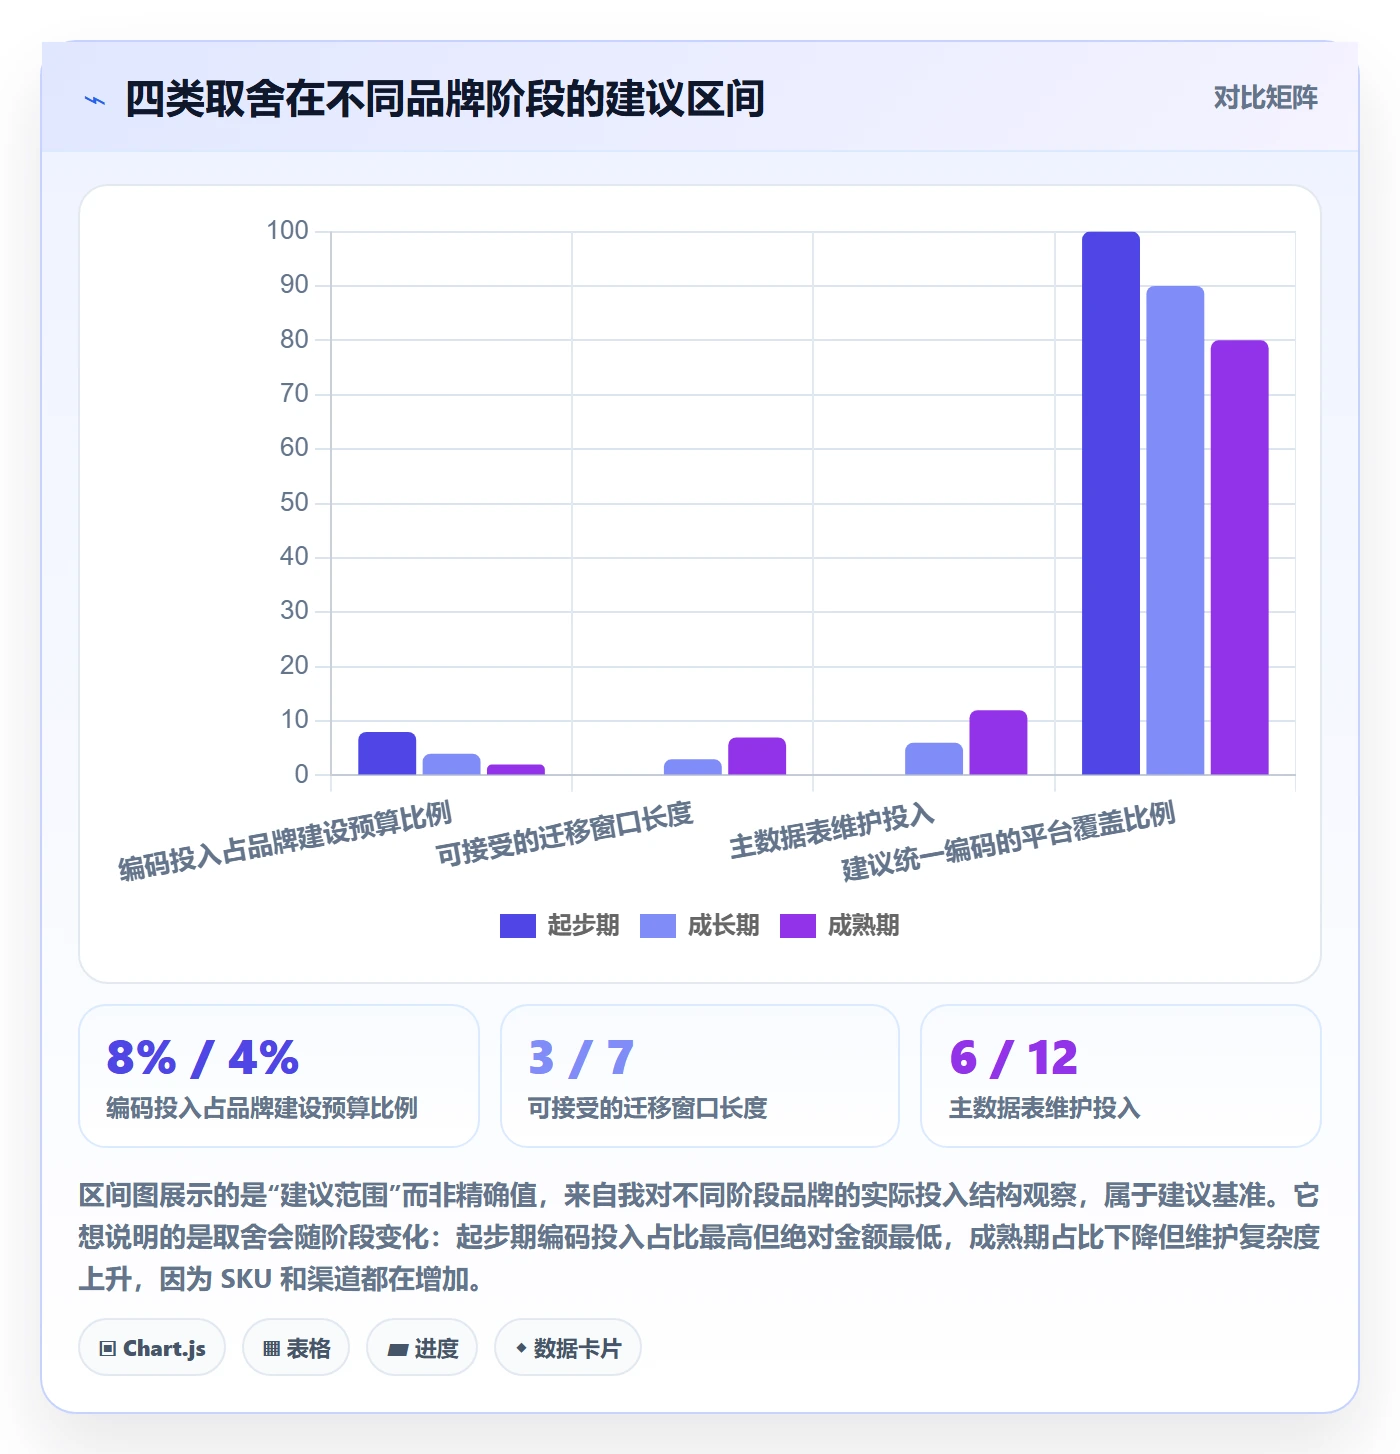
Task: Select the 6 / 12 stat card
Action: tap(1121, 1076)
